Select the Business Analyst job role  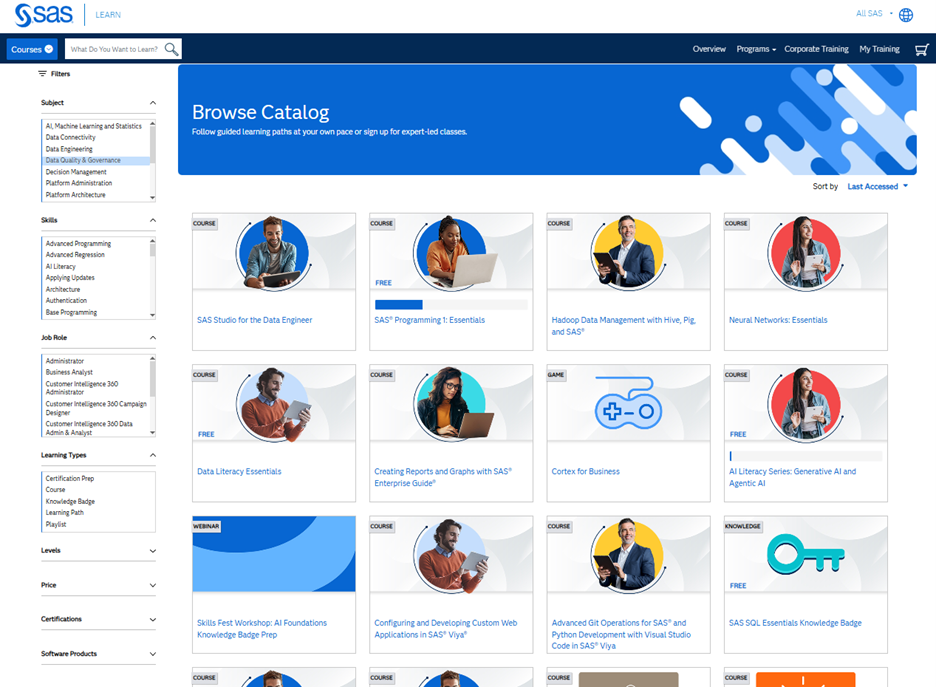click(x=69, y=372)
